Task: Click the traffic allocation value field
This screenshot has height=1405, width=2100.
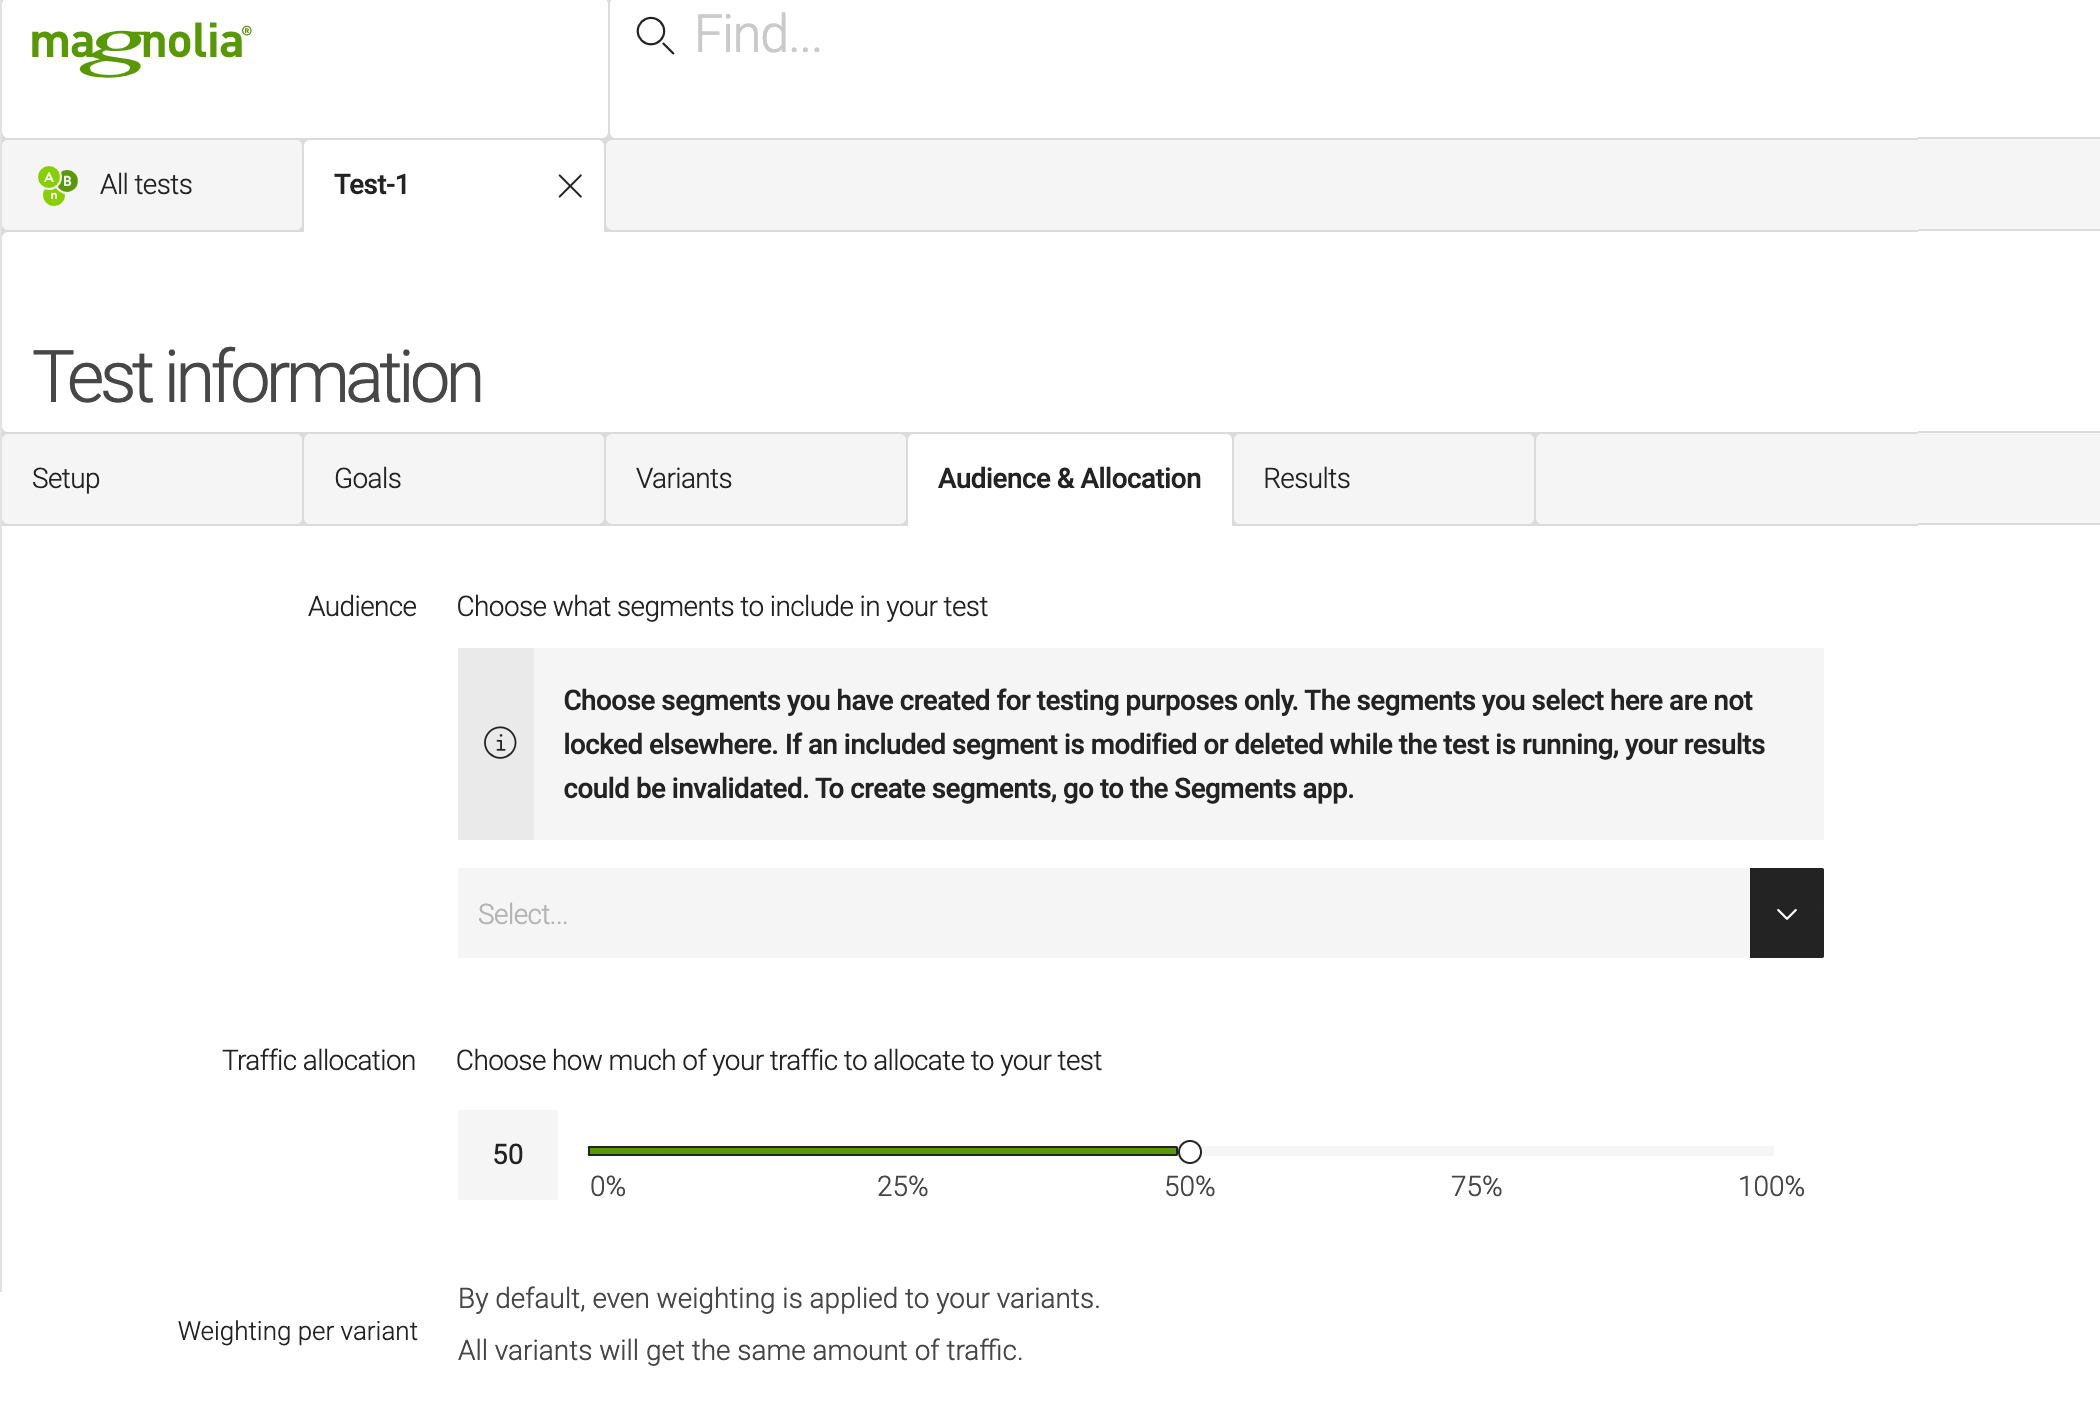Action: 508,1154
